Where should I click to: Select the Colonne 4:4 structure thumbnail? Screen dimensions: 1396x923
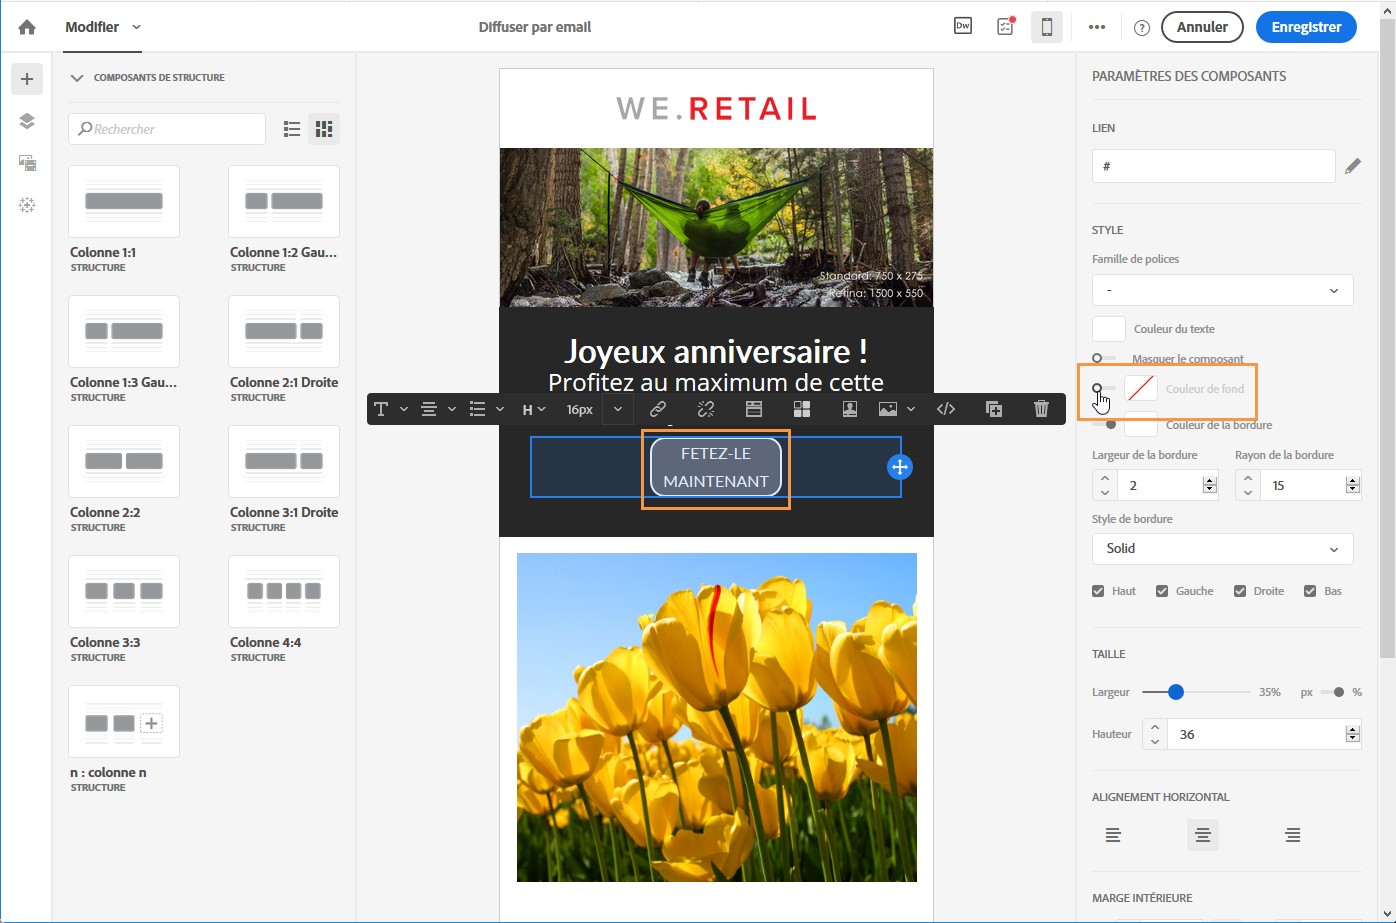tap(284, 591)
